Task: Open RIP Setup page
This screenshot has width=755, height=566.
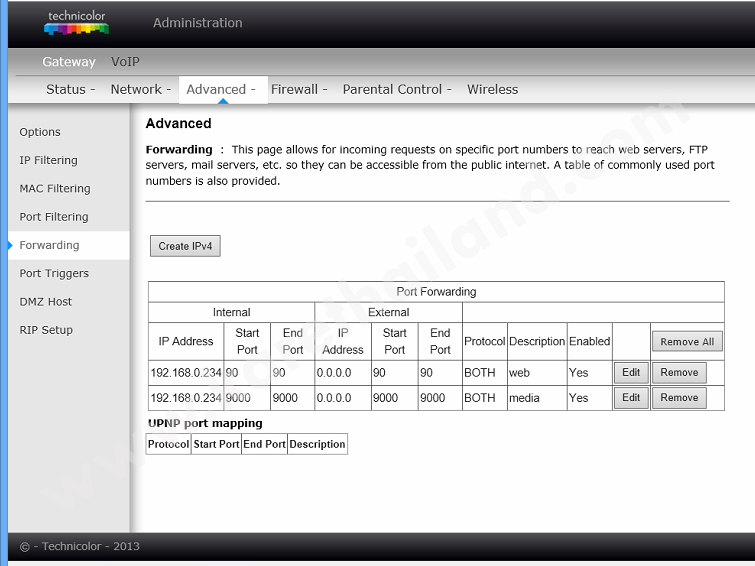Action: click(46, 330)
